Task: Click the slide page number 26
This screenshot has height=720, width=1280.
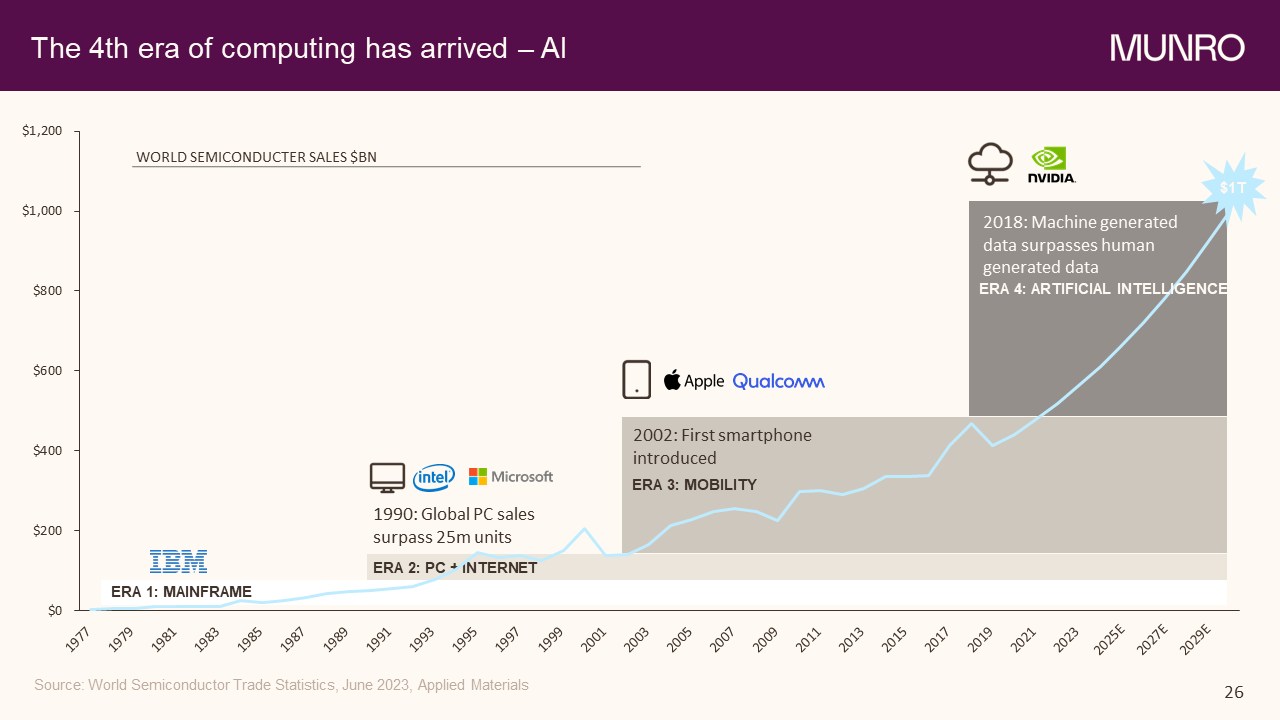Action: [x=1234, y=692]
